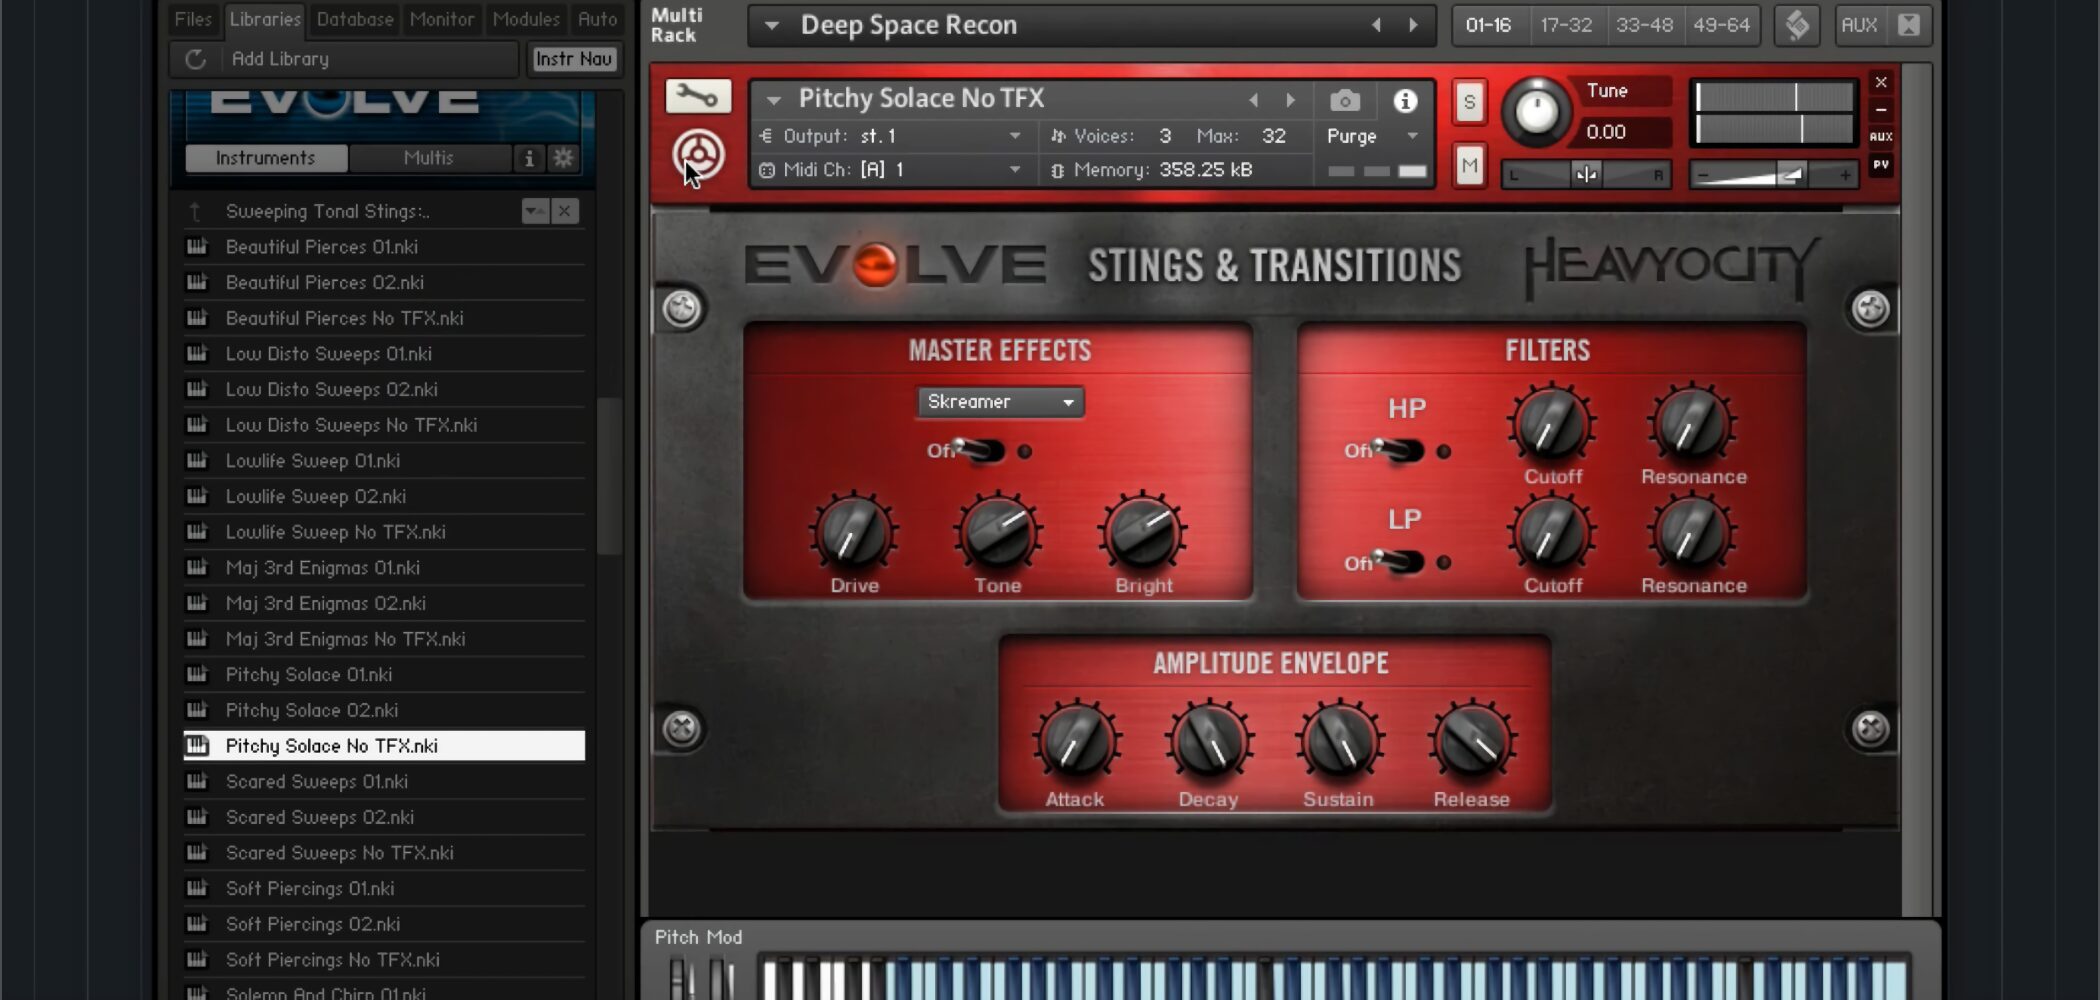Click the Soft Piercings 02.nki file icon
Image resolution: width=2100 pixels, height=1000 pixels.
pyautogui.click(x=197, y=924)
